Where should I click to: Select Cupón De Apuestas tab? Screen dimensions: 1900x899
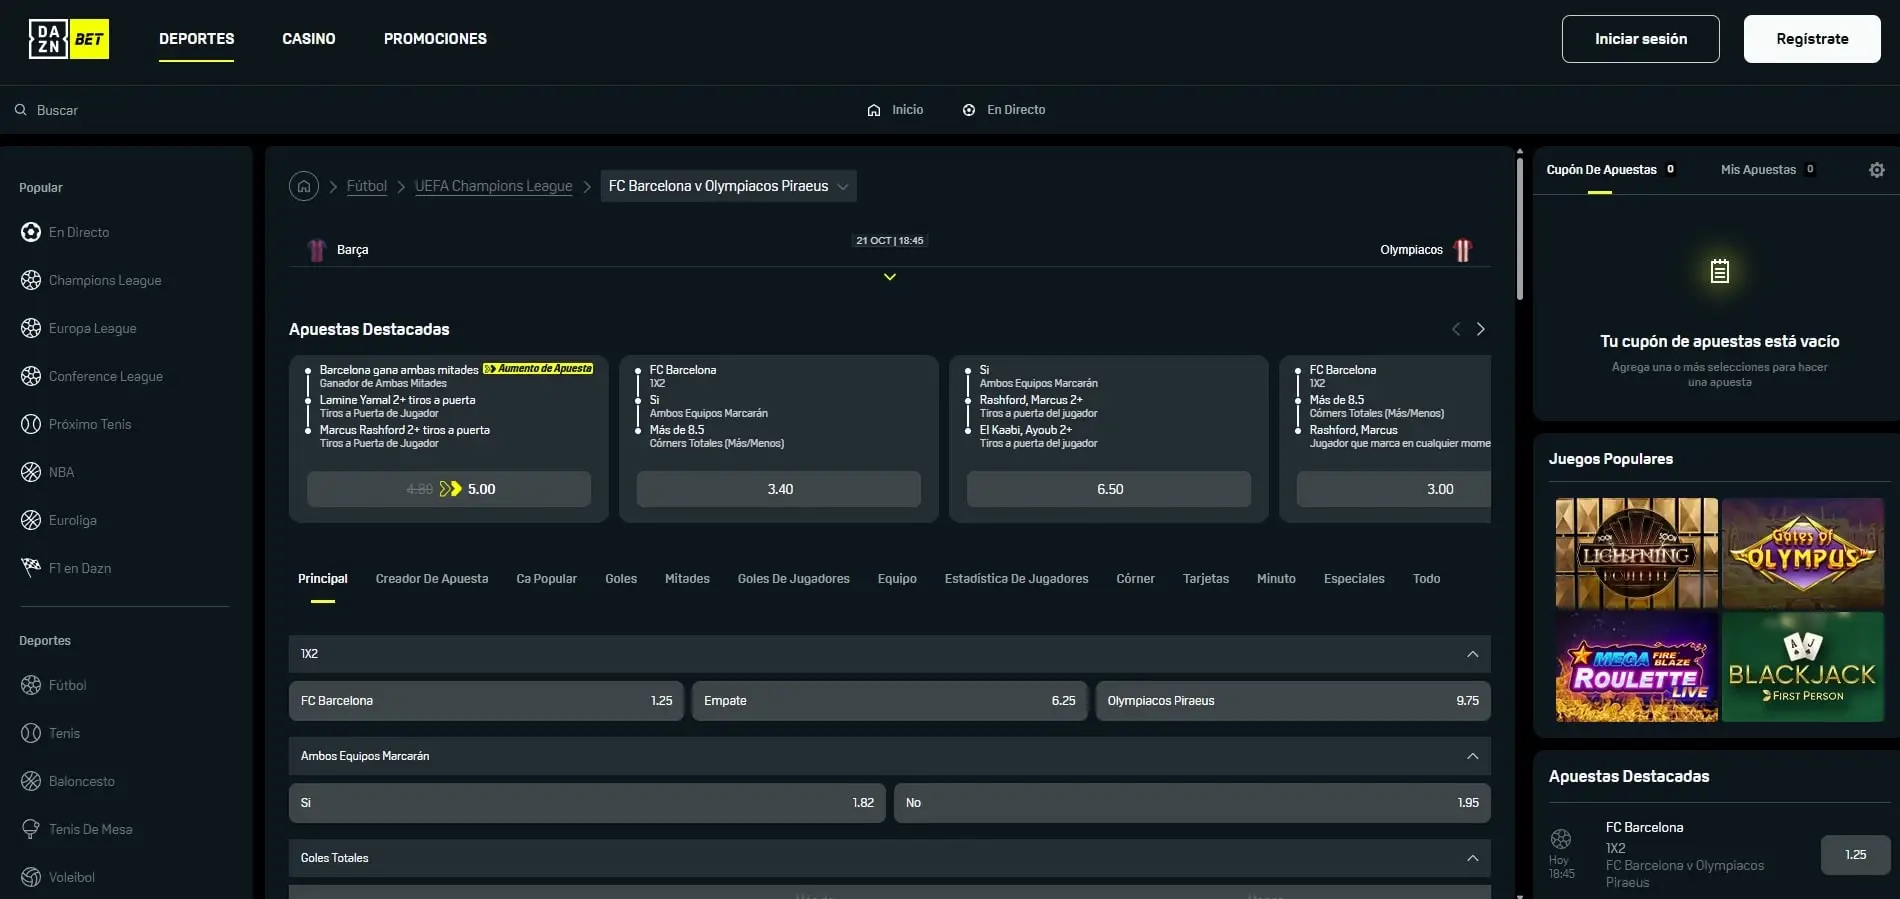(1610, 170)
